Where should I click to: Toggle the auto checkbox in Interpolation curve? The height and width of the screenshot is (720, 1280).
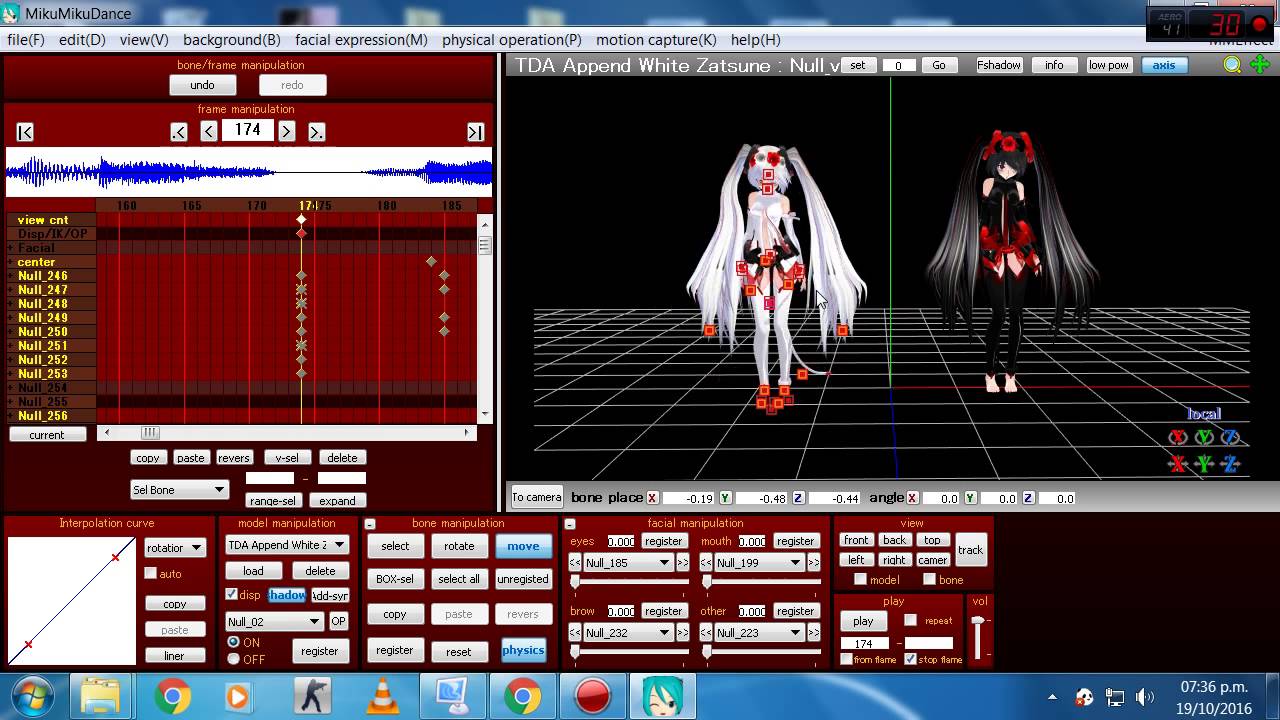pyautogui.click(x=151, y=573)
